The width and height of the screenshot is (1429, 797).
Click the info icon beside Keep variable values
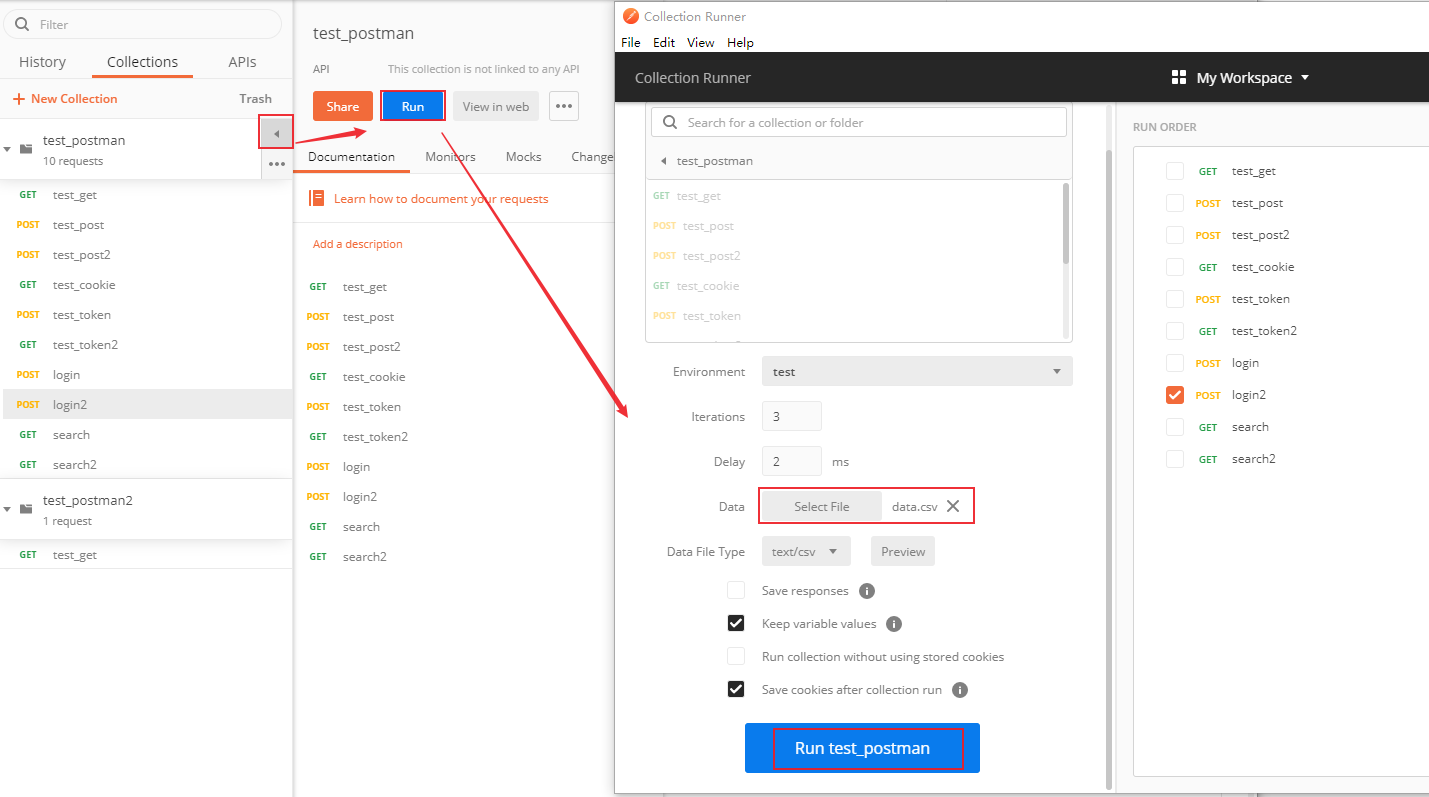coord(894,624)
